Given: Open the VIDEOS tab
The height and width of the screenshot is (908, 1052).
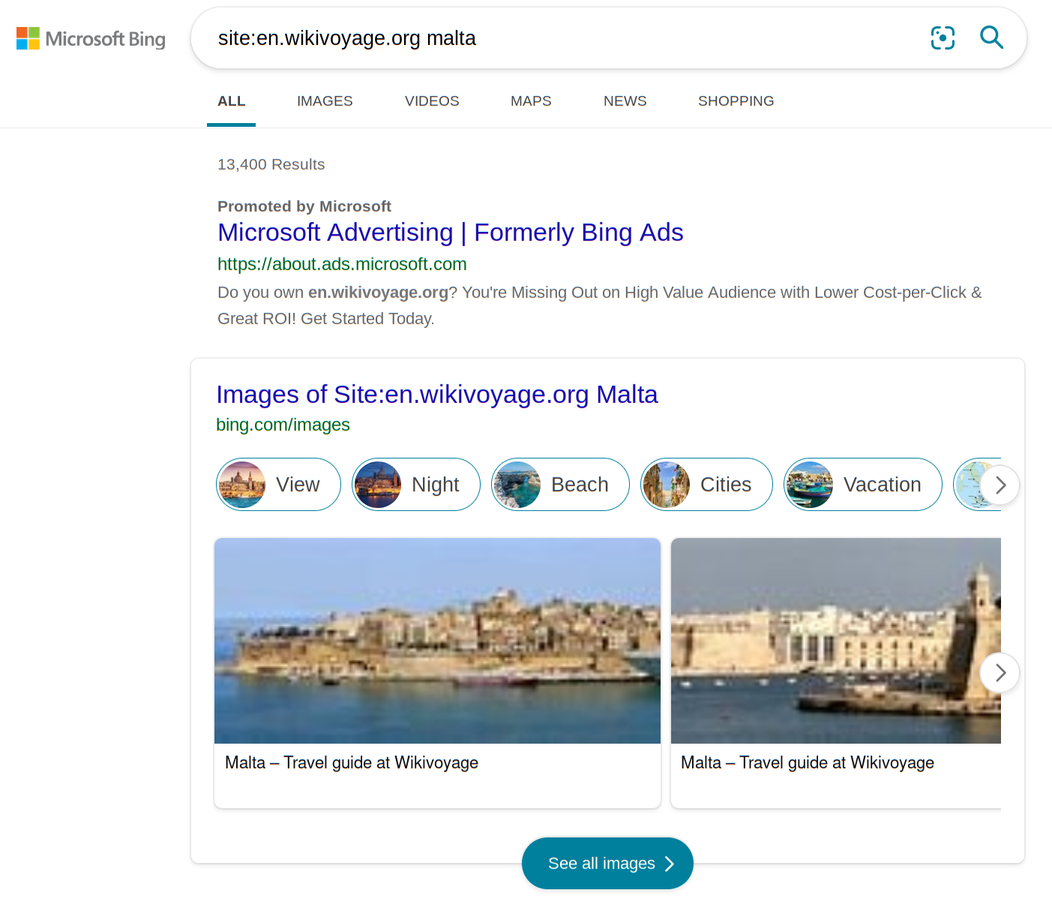Looking at the screenshot, I should [x=432, y=101].
